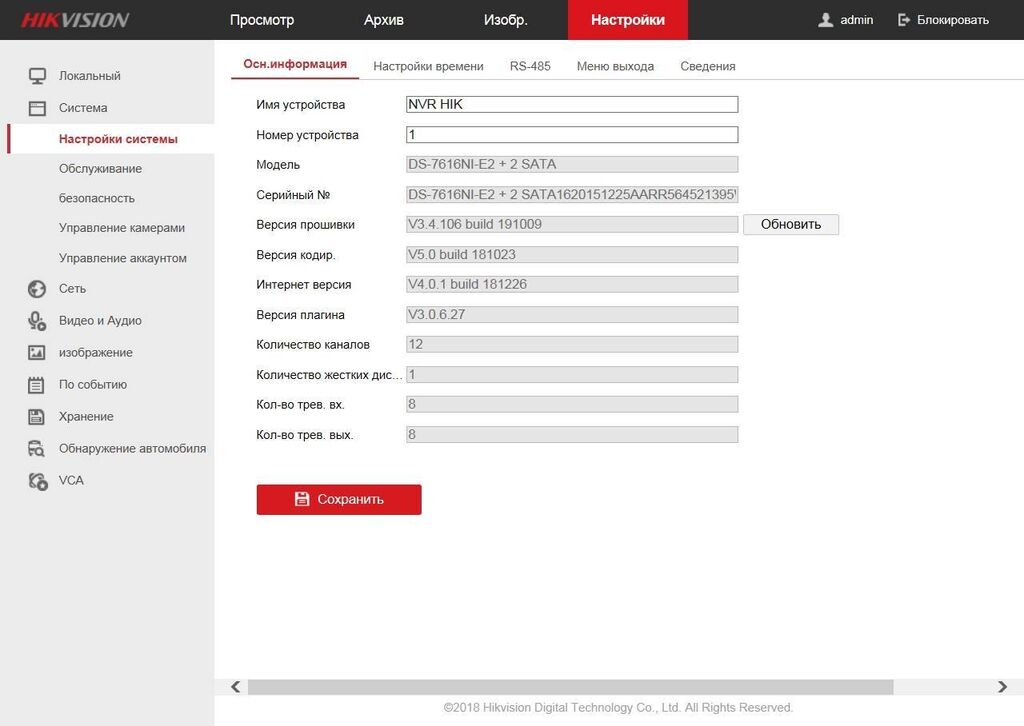This screenshot has height=726, width=1024.
Task: Open the Хранение floppy disk icon
Action: 37,417
